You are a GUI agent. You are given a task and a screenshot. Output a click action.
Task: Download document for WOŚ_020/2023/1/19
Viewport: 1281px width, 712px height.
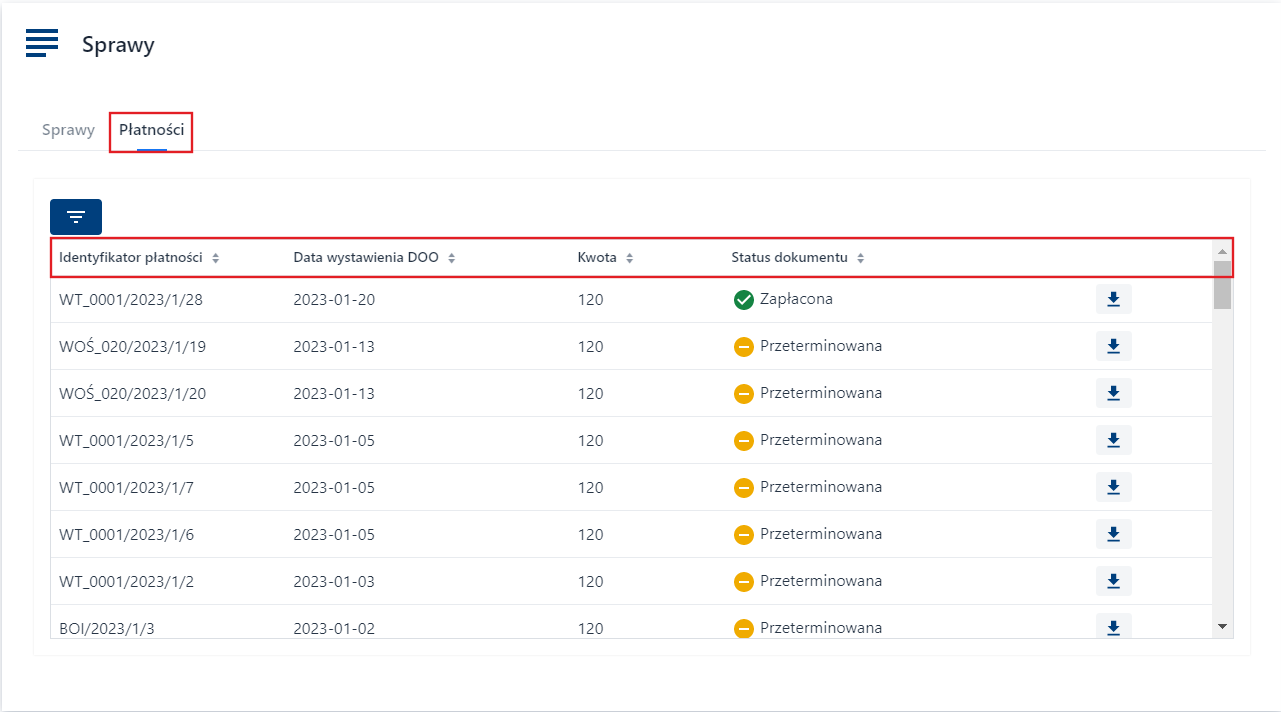pyautogui.click(x=1113, y=346)
